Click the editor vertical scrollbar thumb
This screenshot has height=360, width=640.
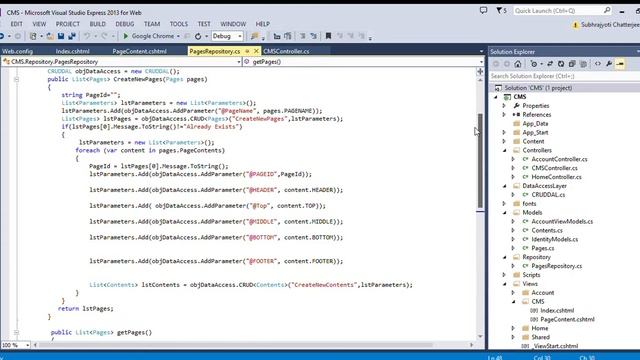(x=480, y=161)
